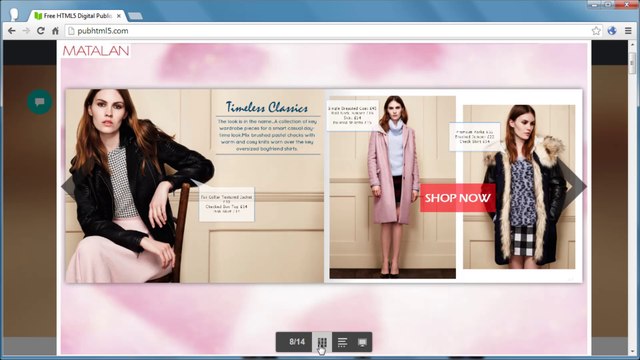Click the Single Breasted Coat price label
640x360 pixels.
pyautogui.click(x=352, y=115)
